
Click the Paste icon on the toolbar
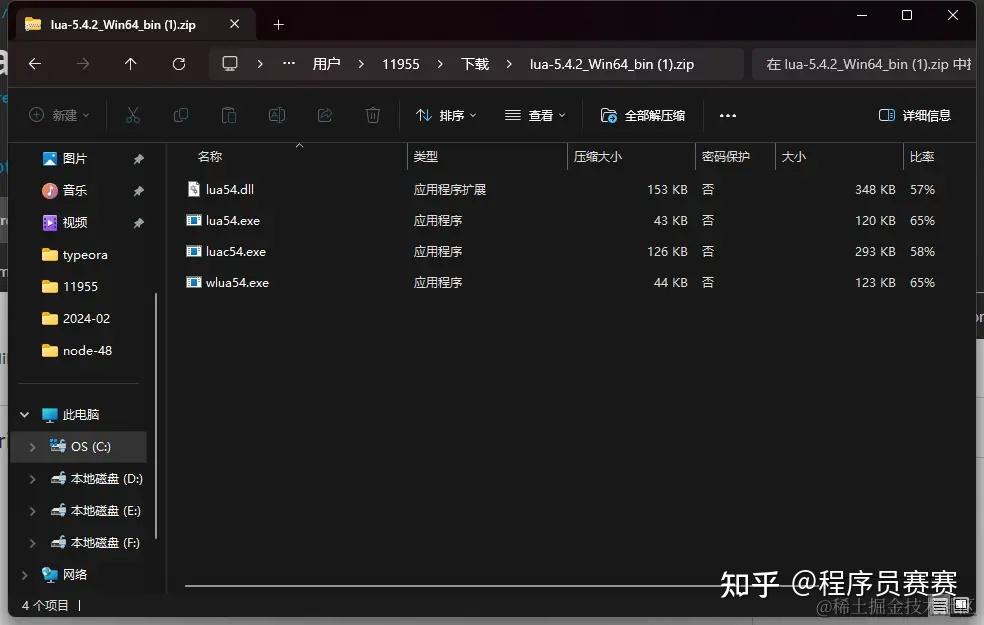pyautogui.click(x=228, y=115)
